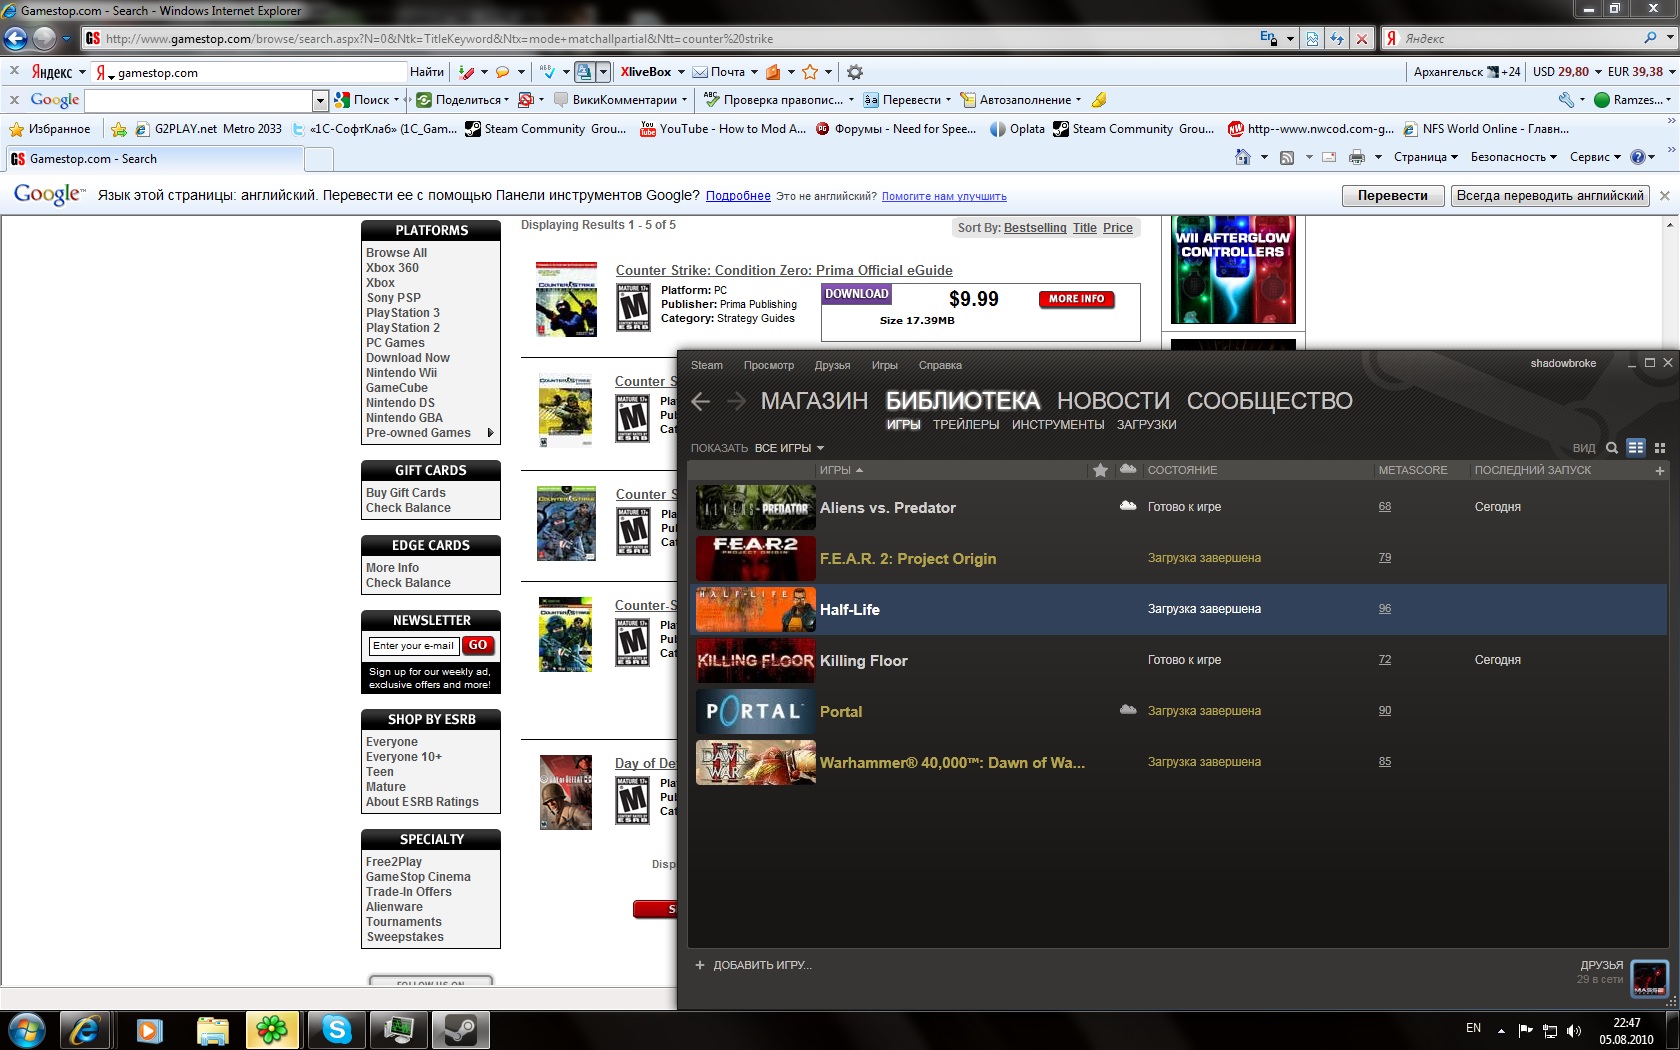
Task: Open Steam library search magnifier
Action: (x=1612, y=448)
